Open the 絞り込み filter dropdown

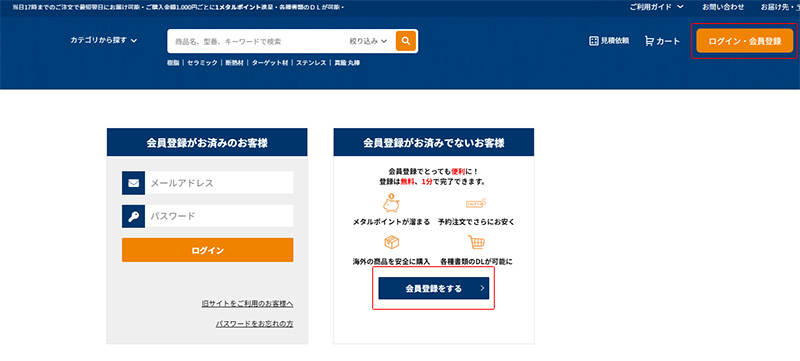[368, 41]
